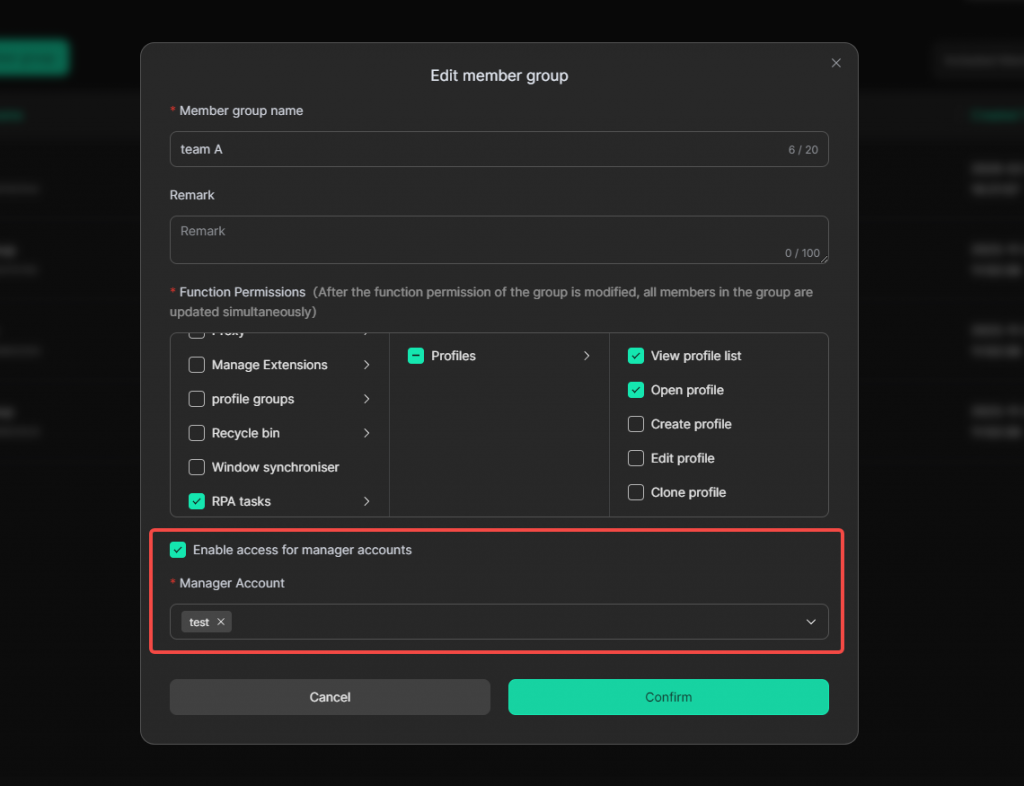Disable access for manager accounts

178,550
